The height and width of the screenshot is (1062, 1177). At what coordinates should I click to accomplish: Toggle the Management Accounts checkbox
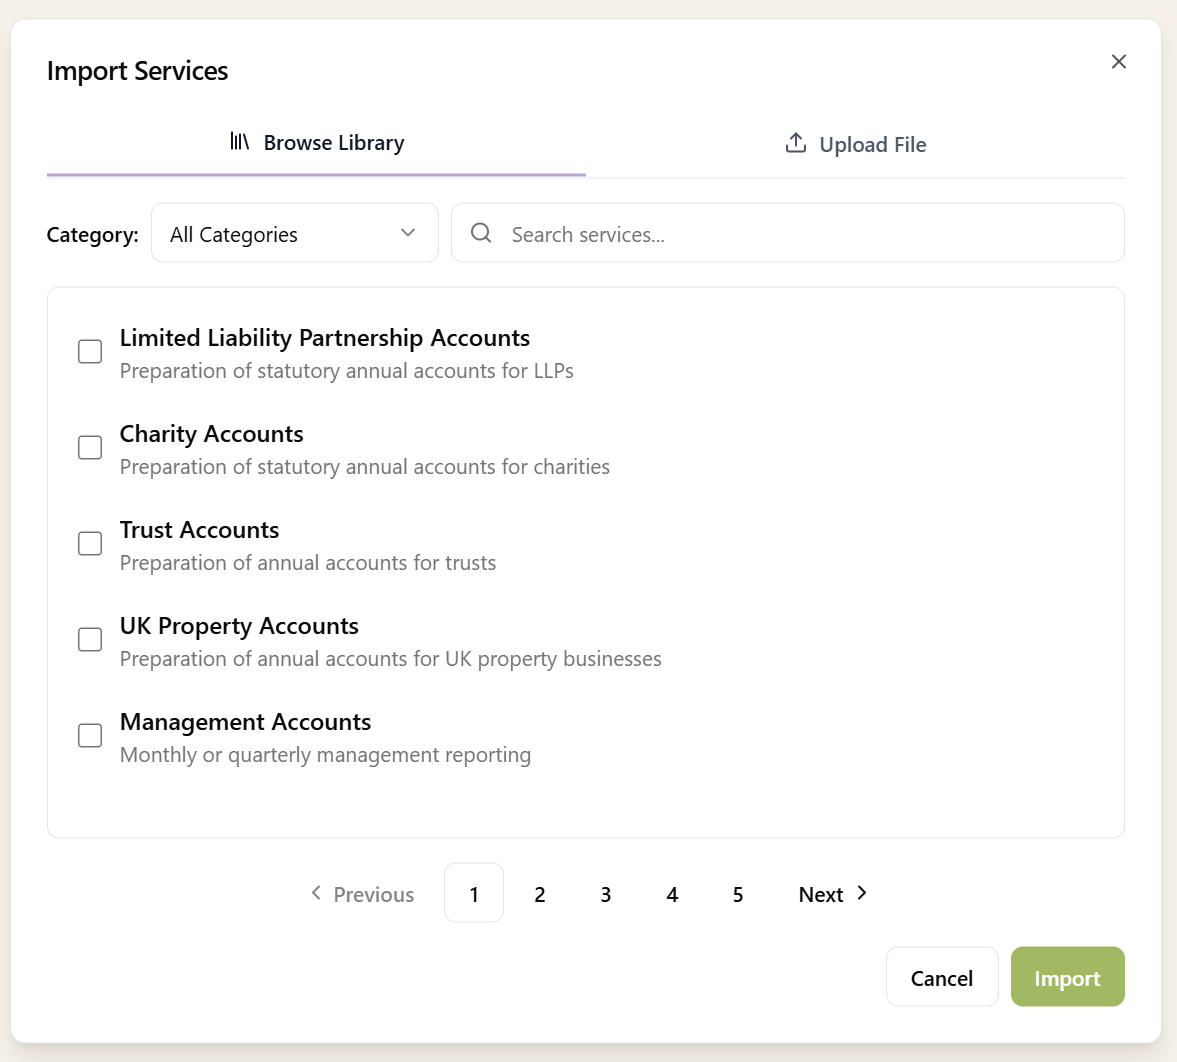90,736
